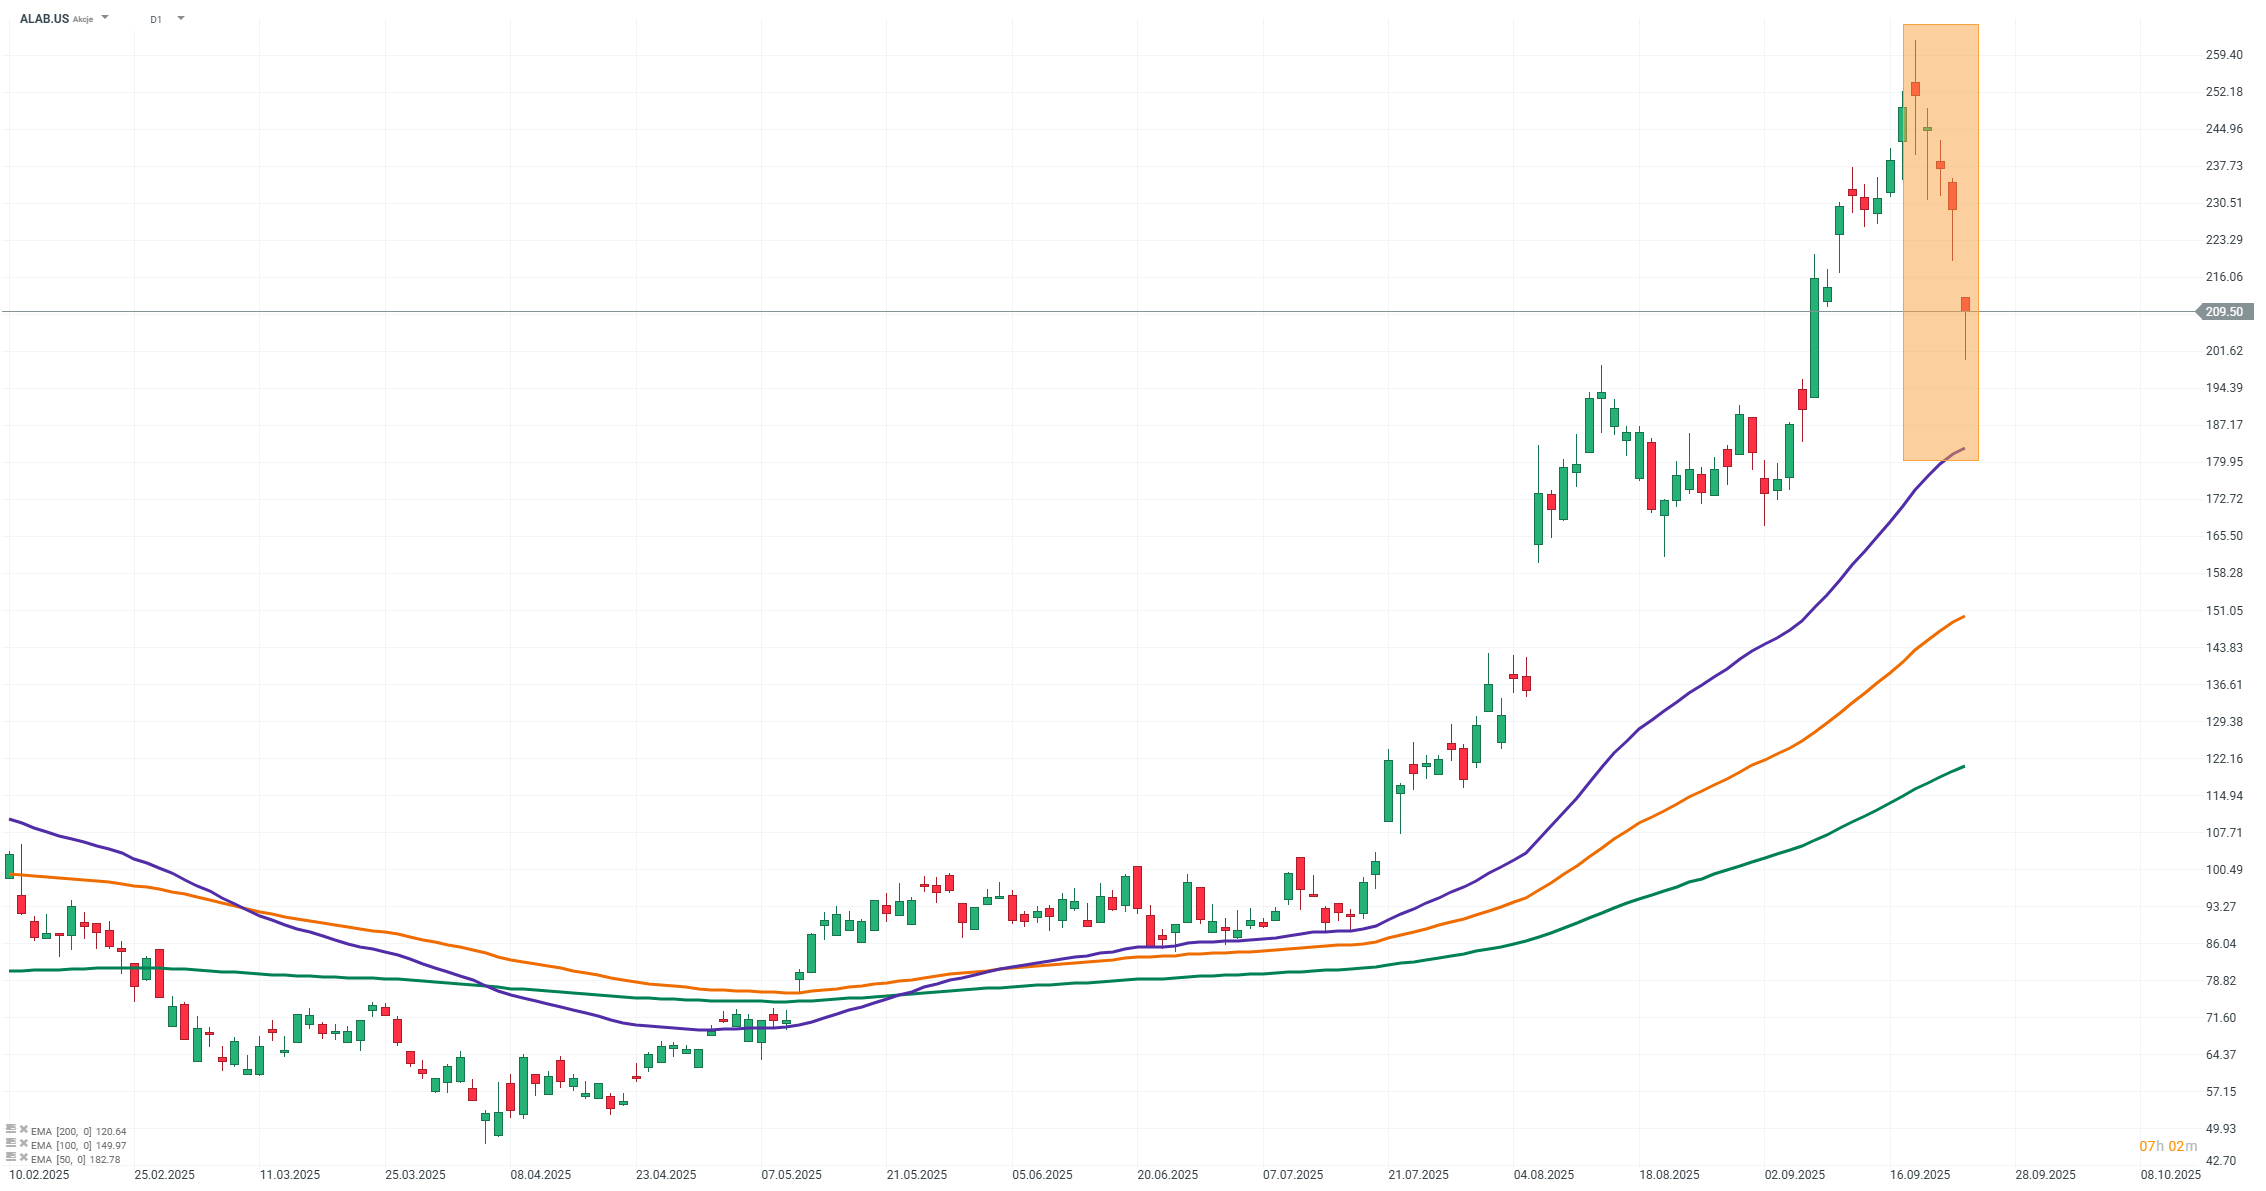This screenshot has height=1191, width=2266.
Task: Click the ALAB.US instrument name
Action: click(44, 19)
